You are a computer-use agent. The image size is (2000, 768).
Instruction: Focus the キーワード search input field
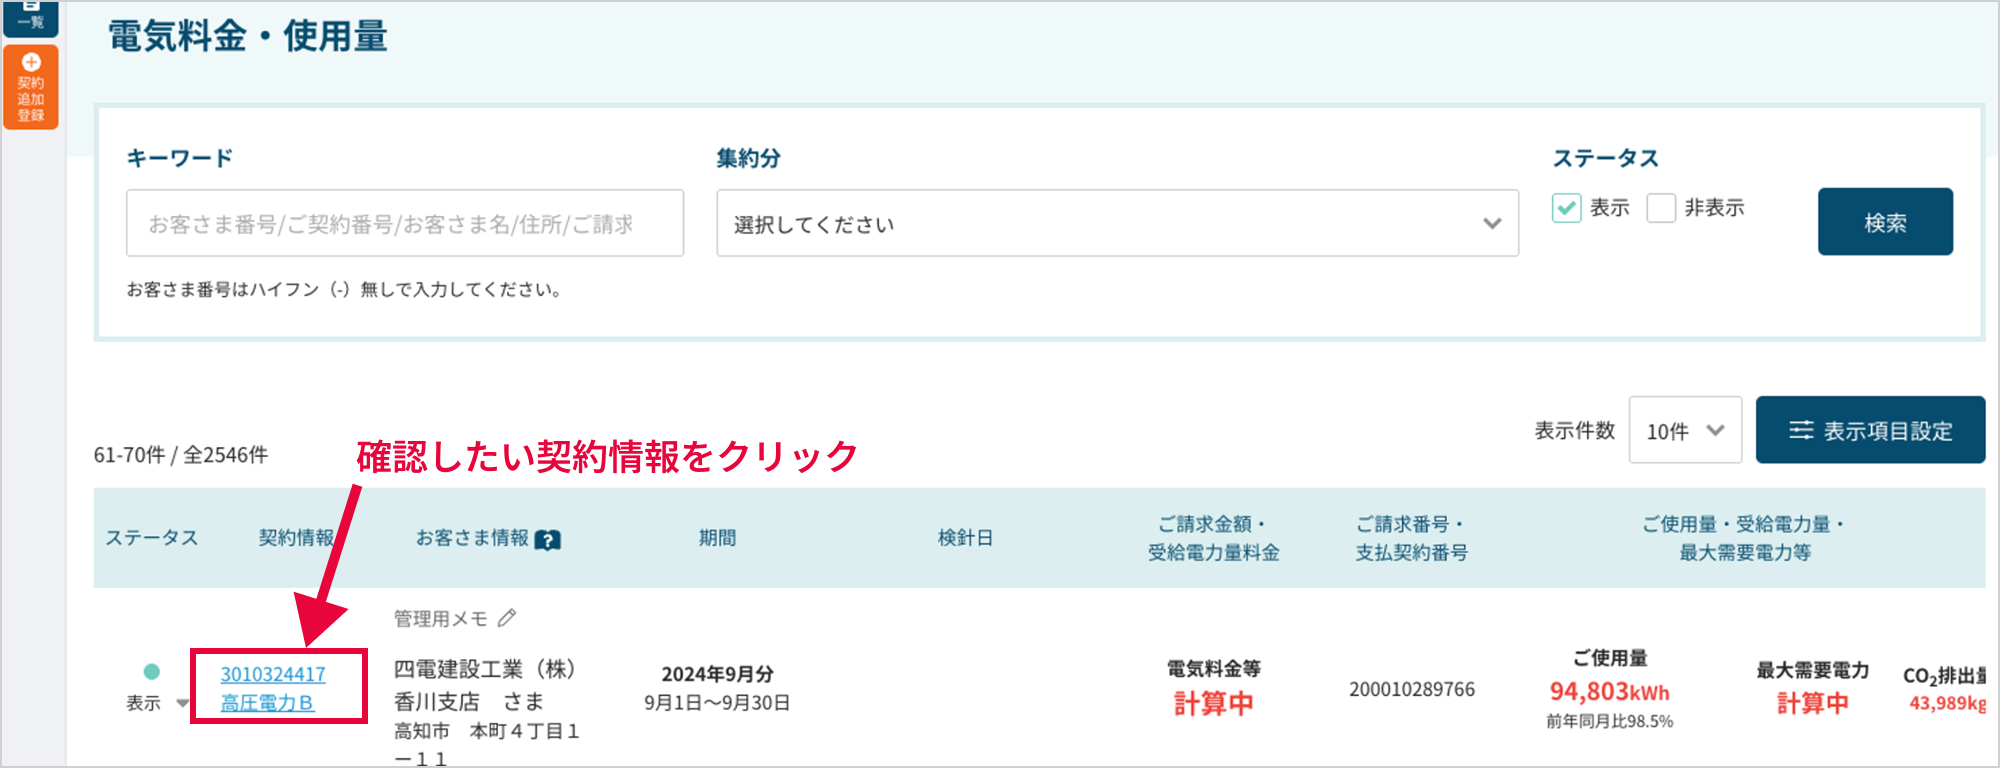pyautogui.click(x=405, y=223)
